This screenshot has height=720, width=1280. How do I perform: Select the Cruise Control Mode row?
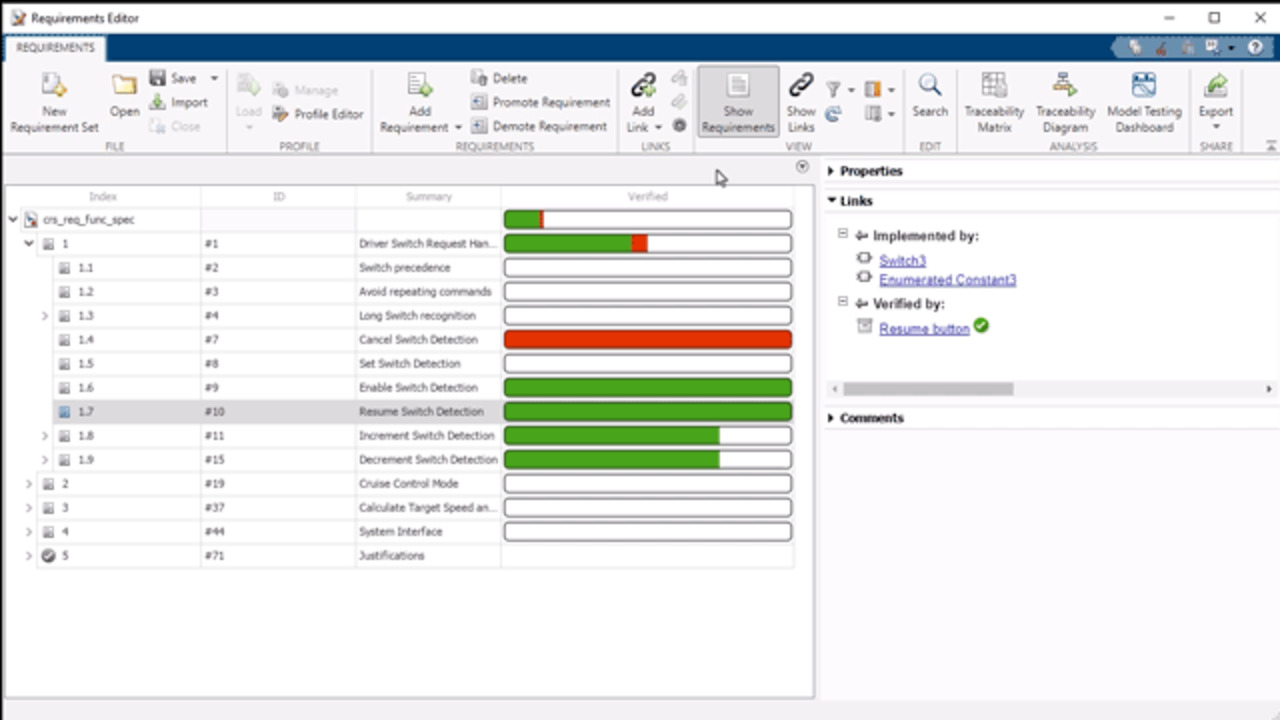coord(408,484)
